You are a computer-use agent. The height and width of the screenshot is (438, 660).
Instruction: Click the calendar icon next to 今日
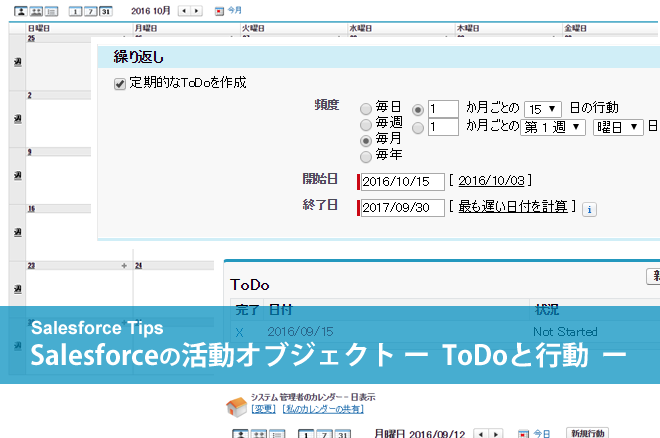[523, 434]
